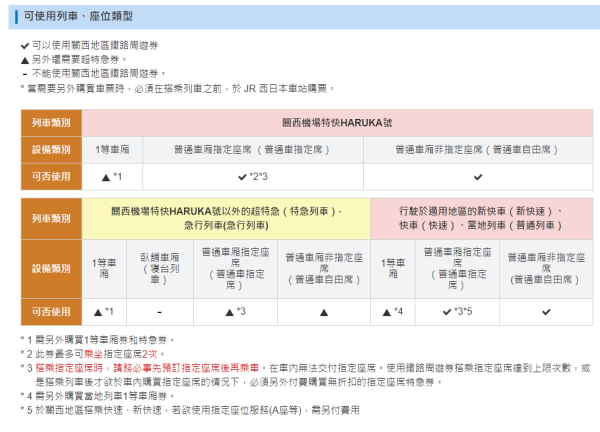Click the ▲*3 symbol in the second table
600x432 pixels.
pyautogui.click(x=234, y=312)
